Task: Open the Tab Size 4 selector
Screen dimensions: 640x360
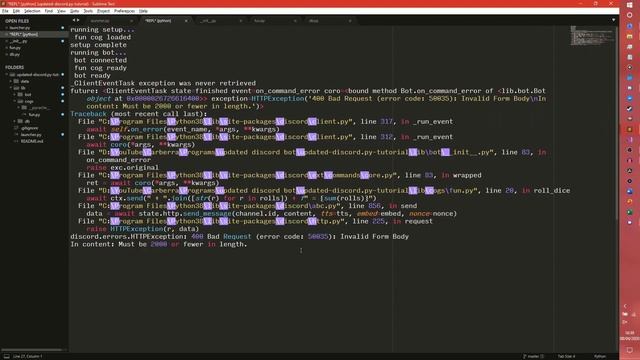Action: (566, 356)
